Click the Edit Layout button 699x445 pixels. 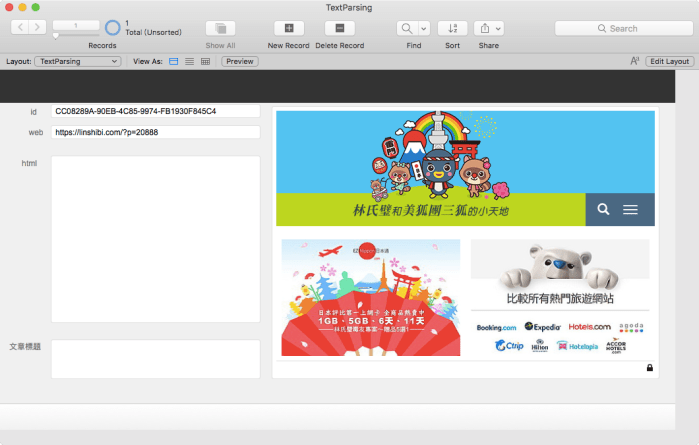tap(669, 61)
